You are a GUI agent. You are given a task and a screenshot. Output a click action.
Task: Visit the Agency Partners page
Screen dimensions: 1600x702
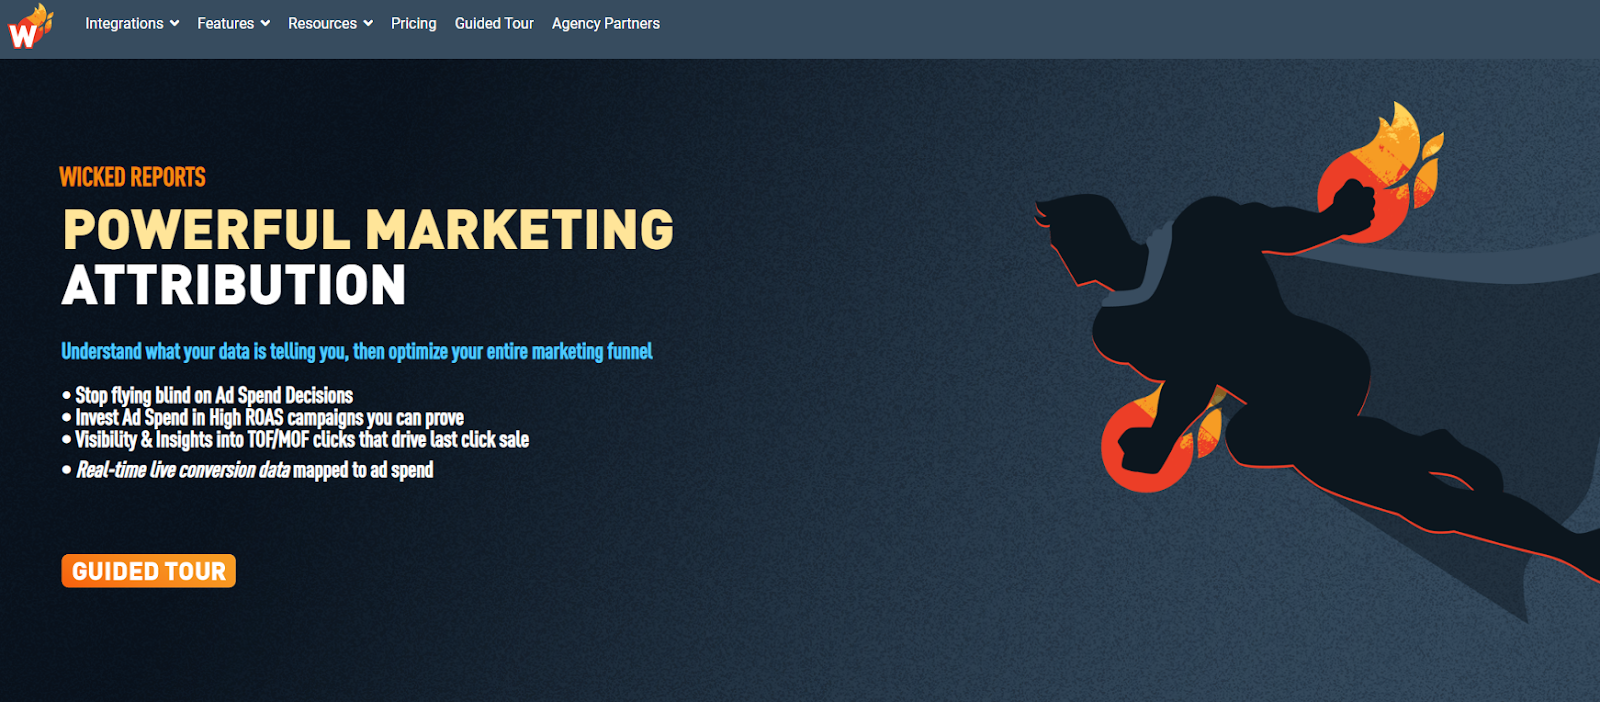[606, 23]
